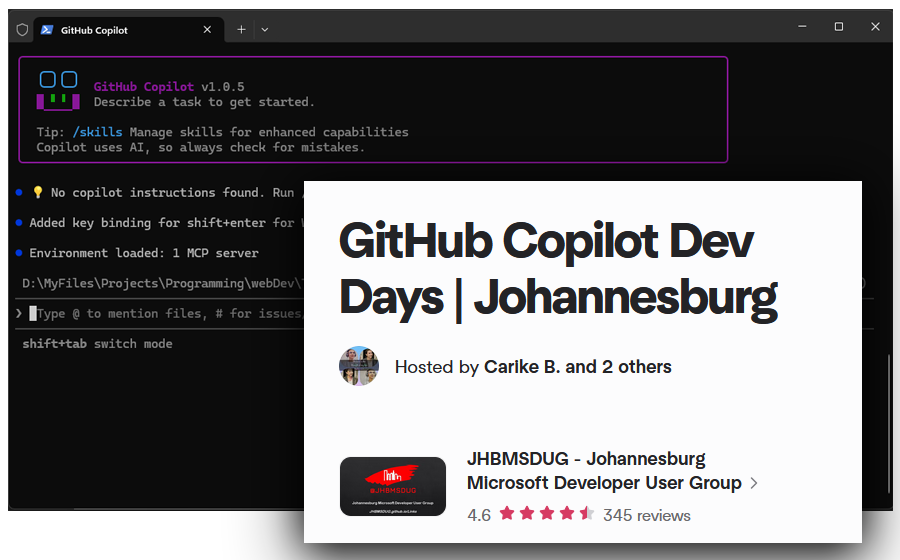Click the chevron after Developer User Group

pyautogui.click(x=754, y=484)
